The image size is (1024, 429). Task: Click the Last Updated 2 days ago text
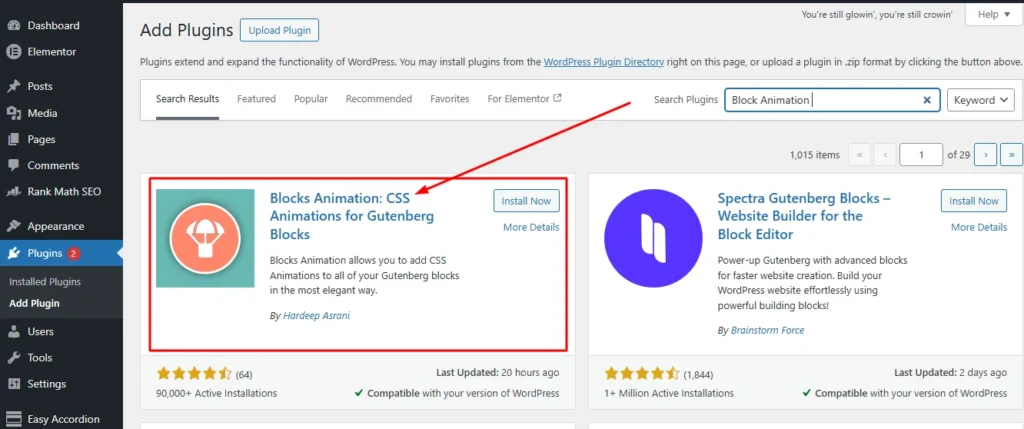950,373
